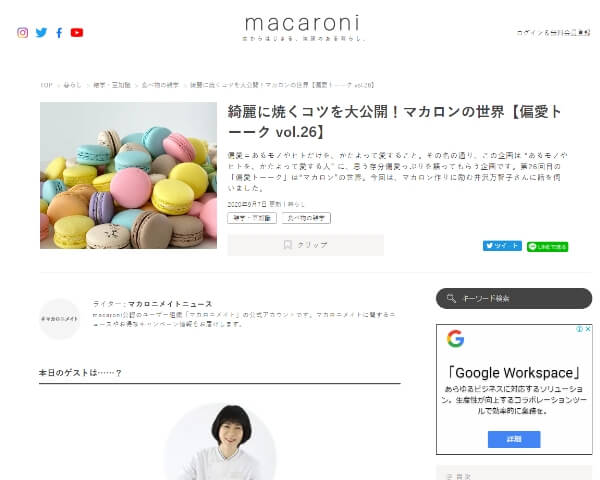The image size is (600, 480).
Task: Close the Google Workspace ad
Action: click(588, 329)
